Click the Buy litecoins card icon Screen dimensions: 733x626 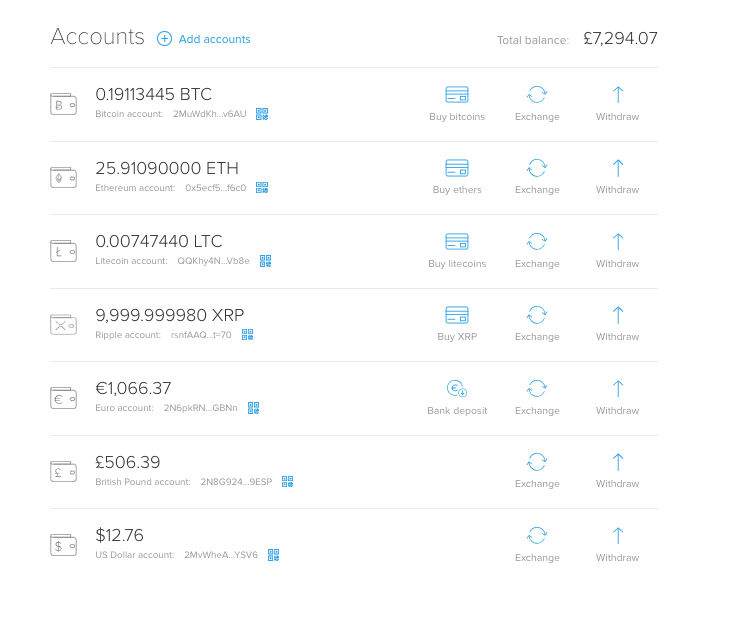[457, 242]
